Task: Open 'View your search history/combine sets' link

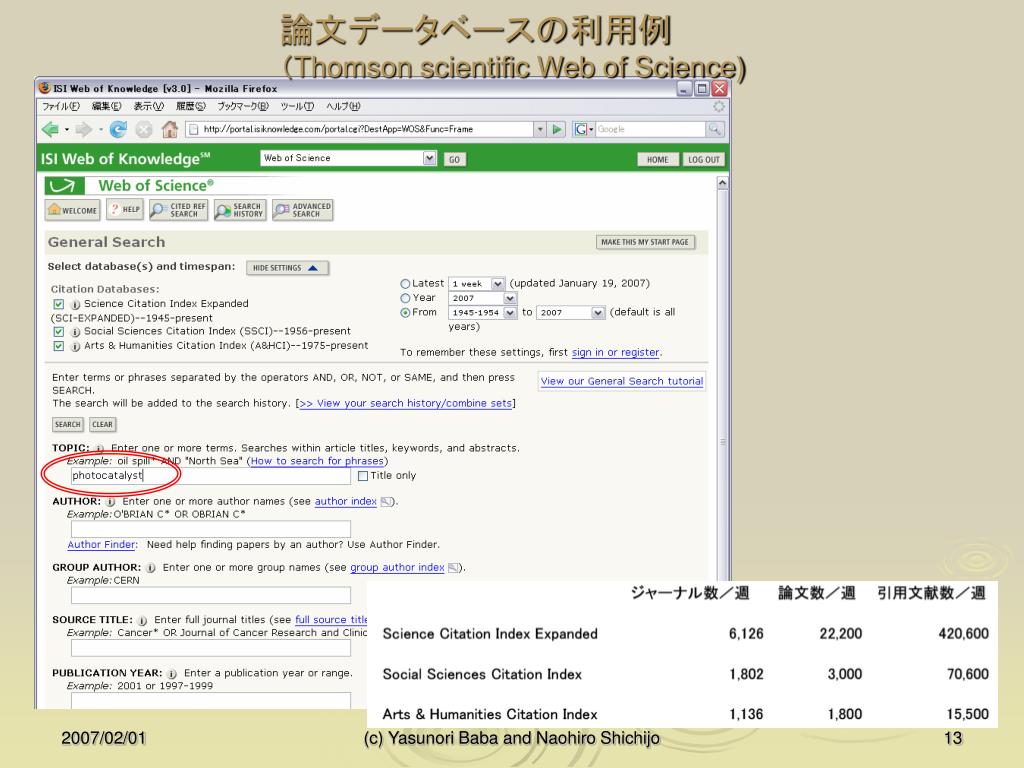Action: [x=405, y=404]
